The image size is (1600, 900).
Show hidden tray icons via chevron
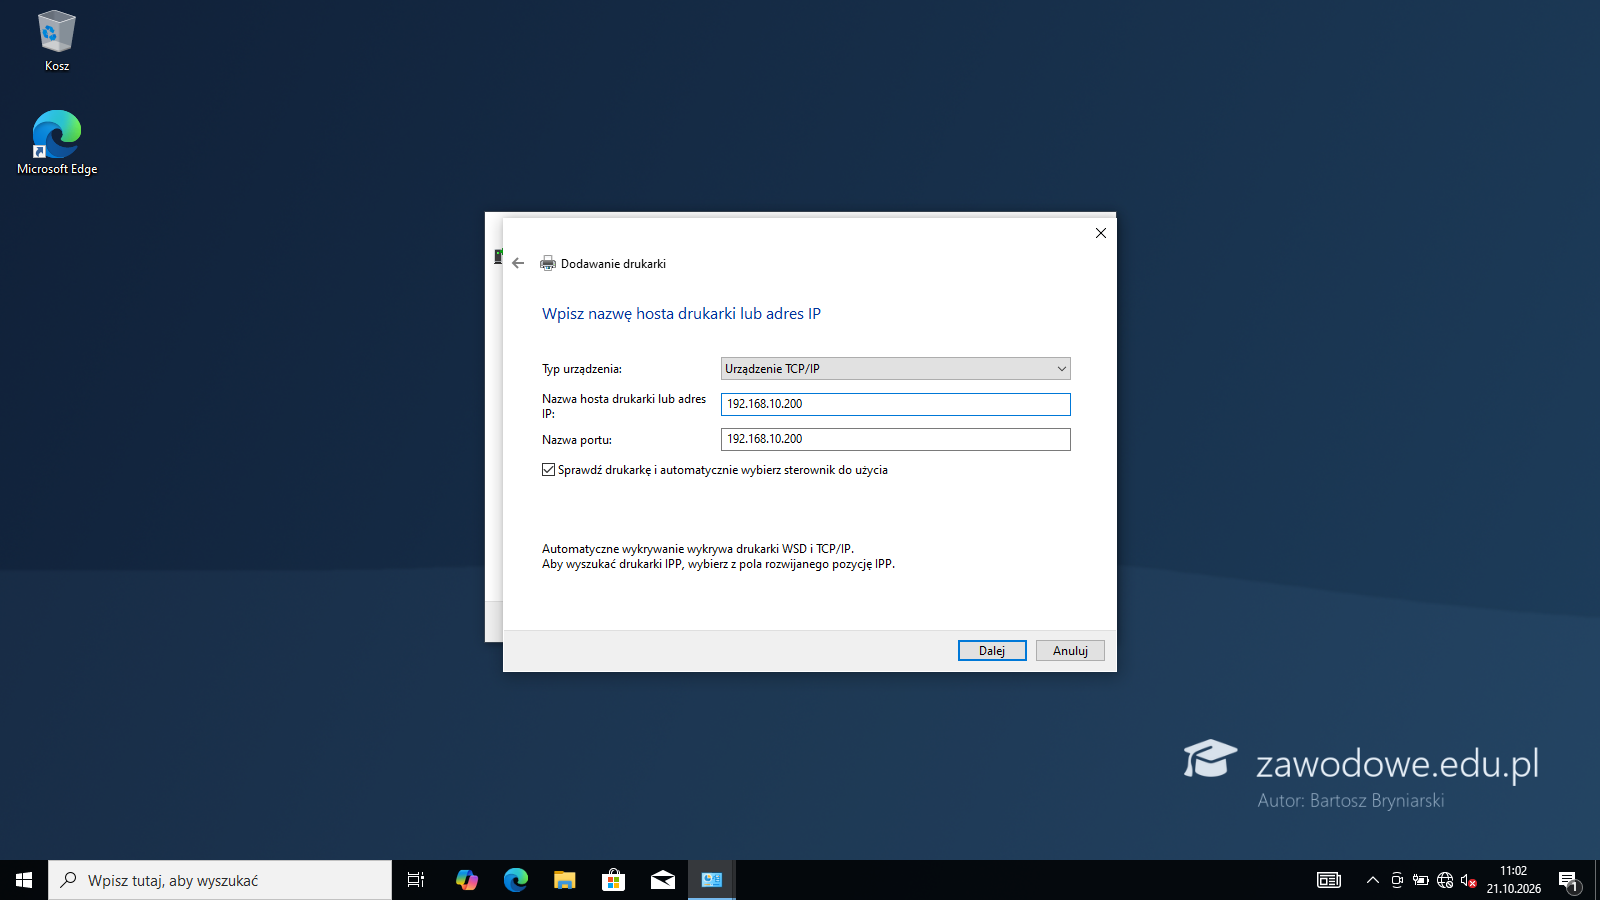[1373, 880]
